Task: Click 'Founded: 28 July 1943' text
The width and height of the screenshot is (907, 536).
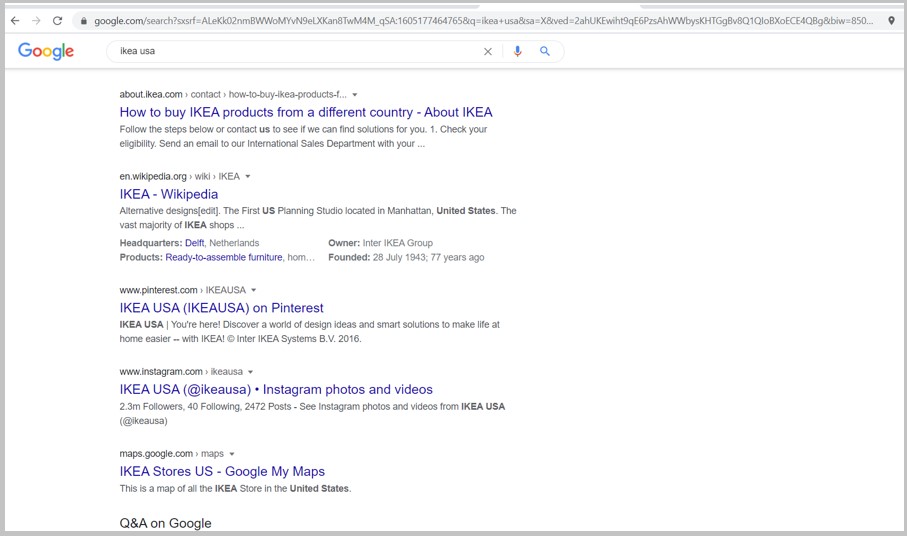Action: click(377, 257)
